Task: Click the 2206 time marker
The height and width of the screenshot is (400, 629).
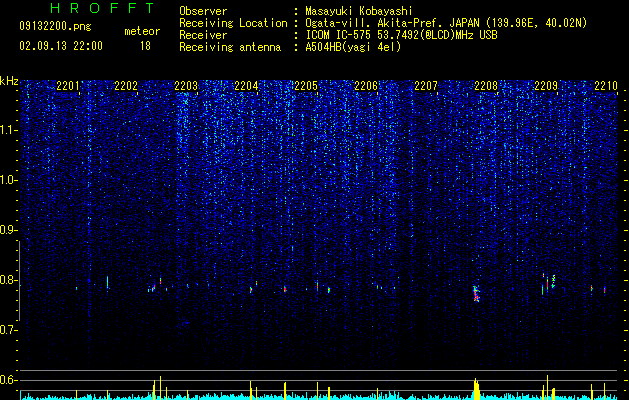Action: [x=366, y=86]
